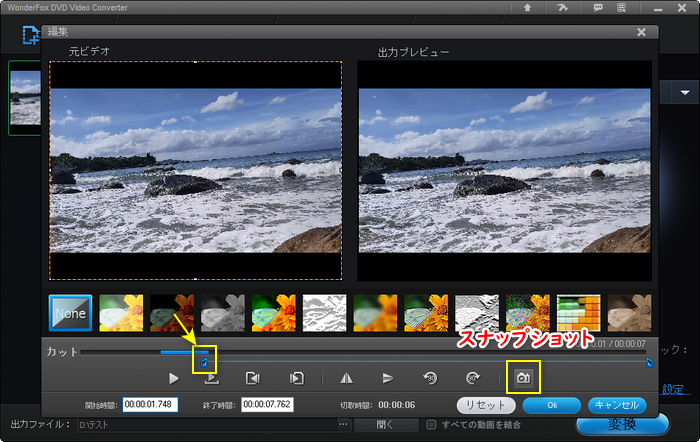Apply the mosaic tile filter thumbnail
The height and width of the screenshot is (442, 700).
click(579, 313)
